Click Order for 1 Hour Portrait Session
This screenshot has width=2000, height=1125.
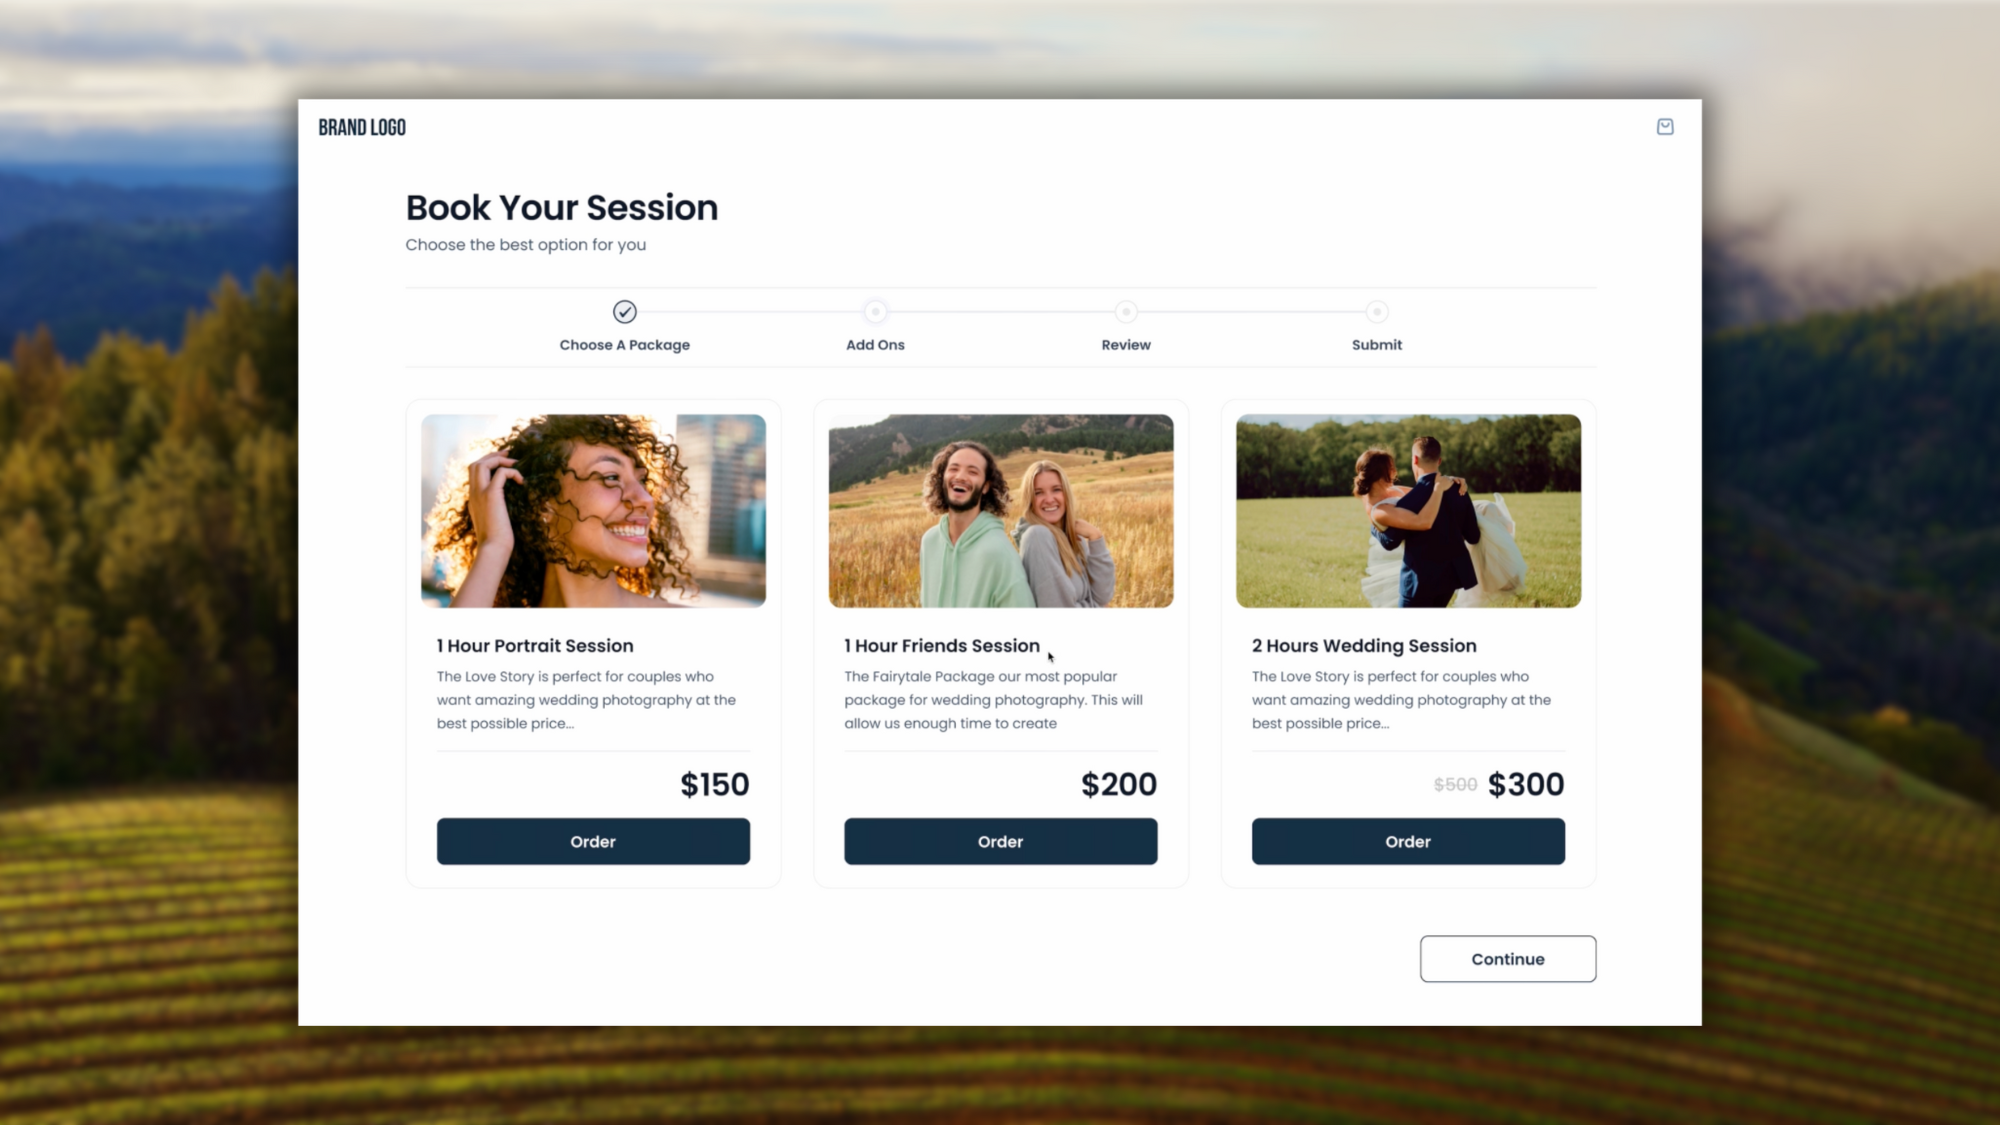(x=592, y=841)
